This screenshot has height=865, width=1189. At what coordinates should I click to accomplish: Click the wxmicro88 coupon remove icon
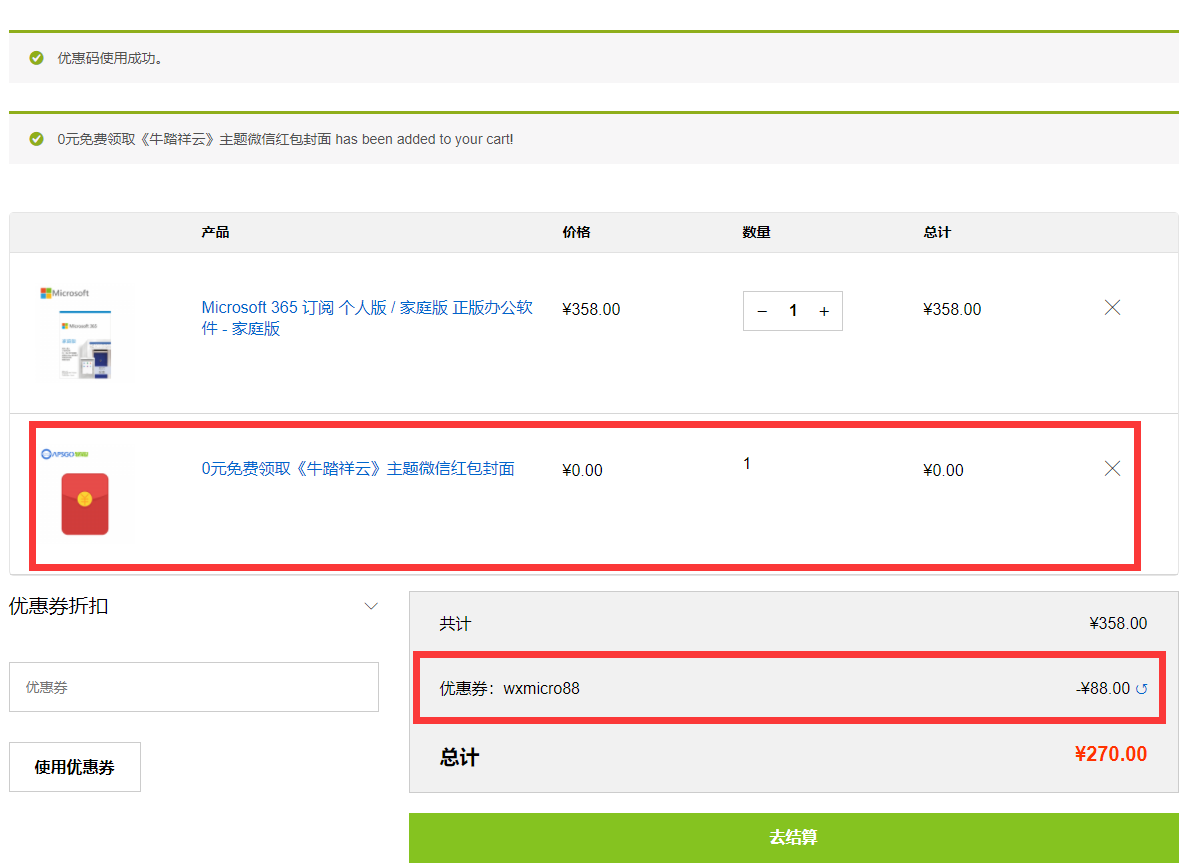coord(1142,689)
